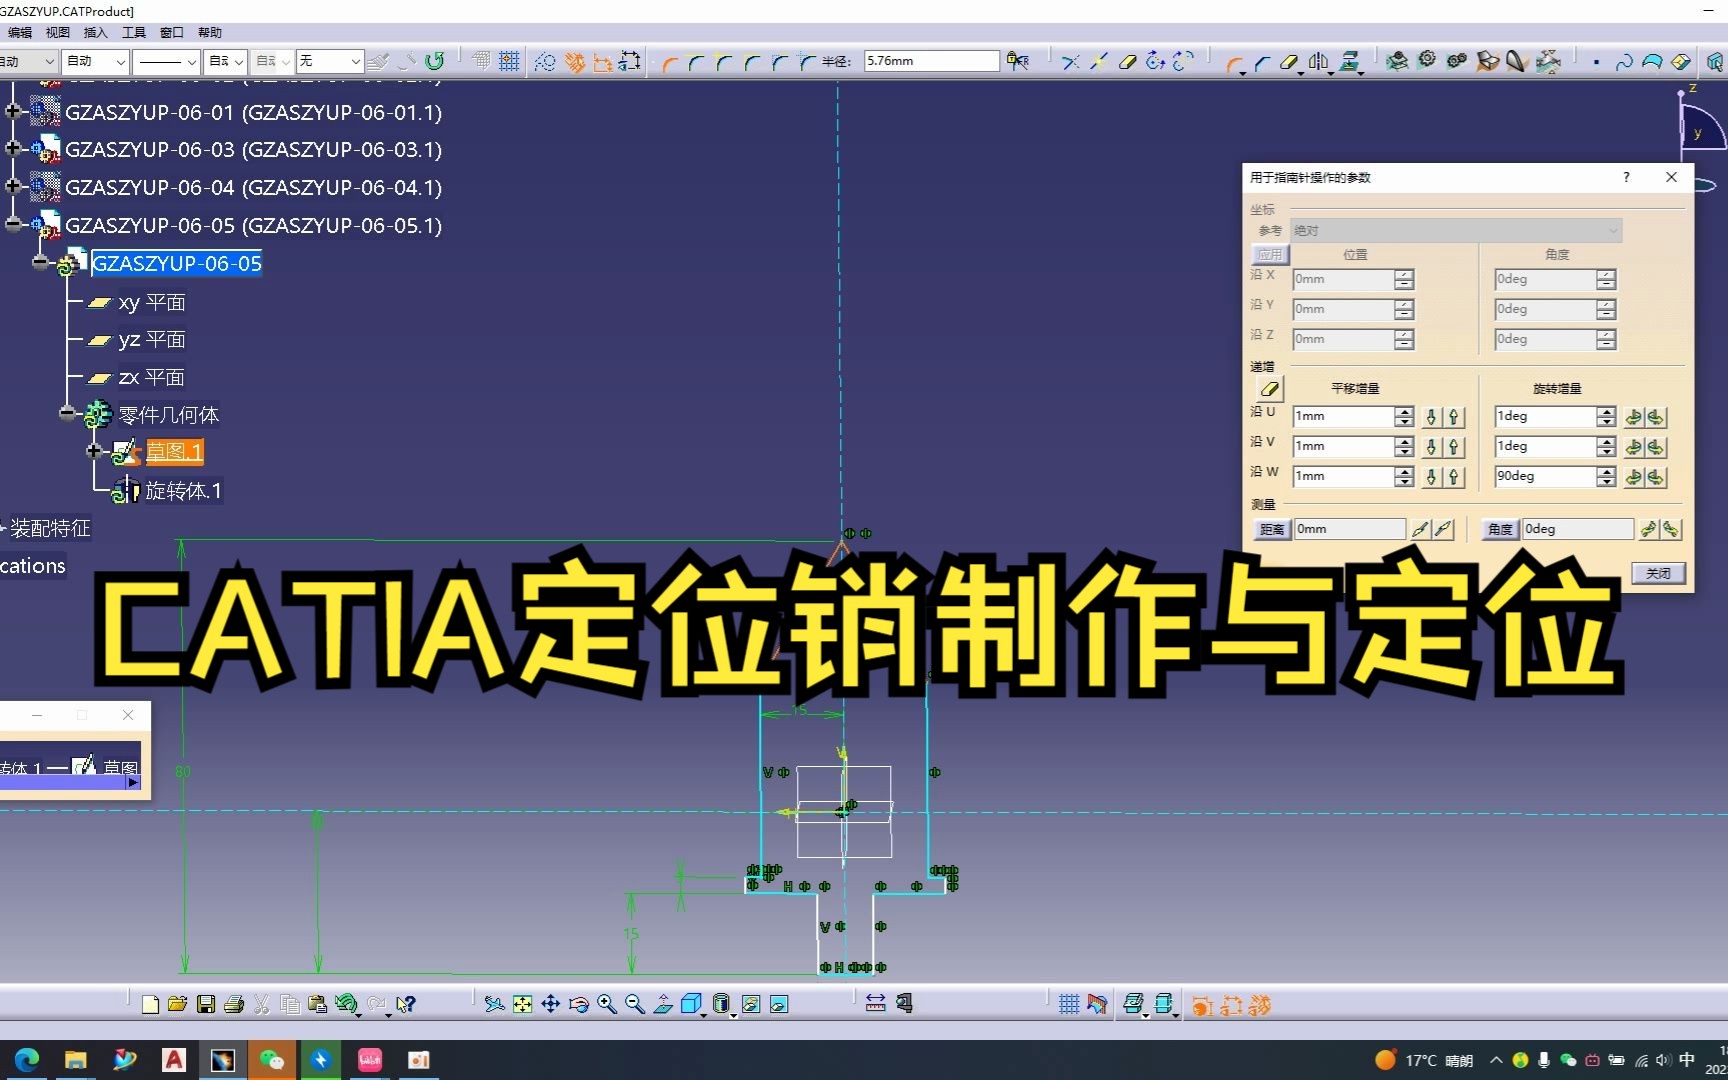Click the 半径 5.76mm input field
Screen dimensions: 1728x1080
[x=930, y=61]
